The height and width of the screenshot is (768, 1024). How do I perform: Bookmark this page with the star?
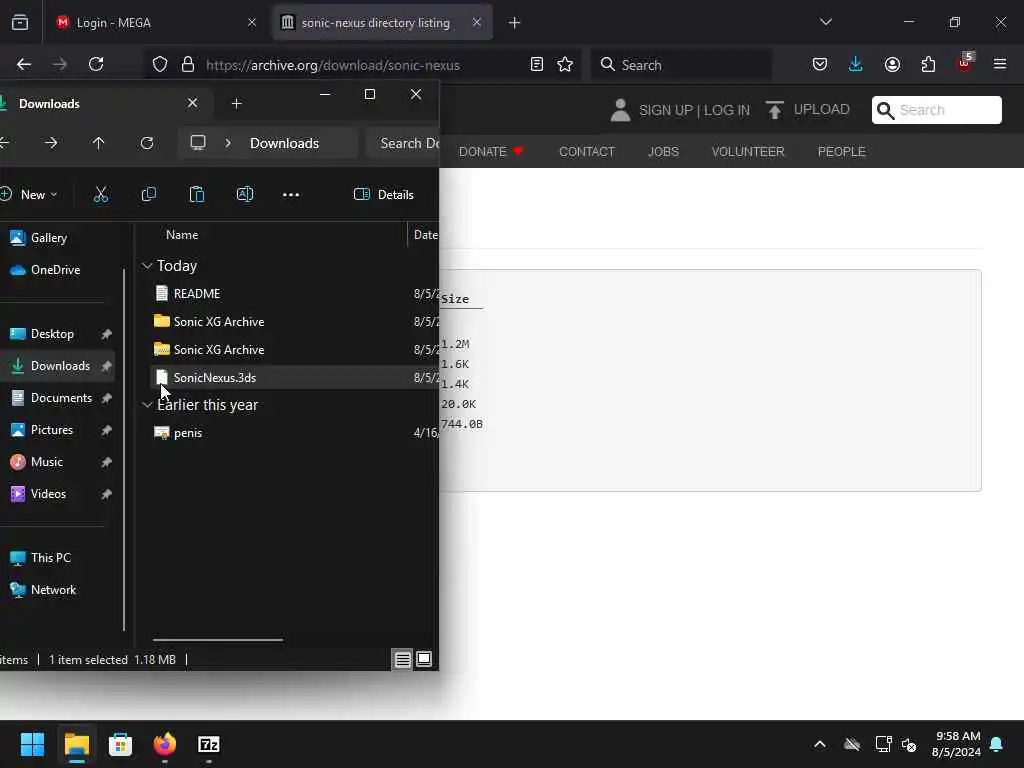click(x=565, y=64)
